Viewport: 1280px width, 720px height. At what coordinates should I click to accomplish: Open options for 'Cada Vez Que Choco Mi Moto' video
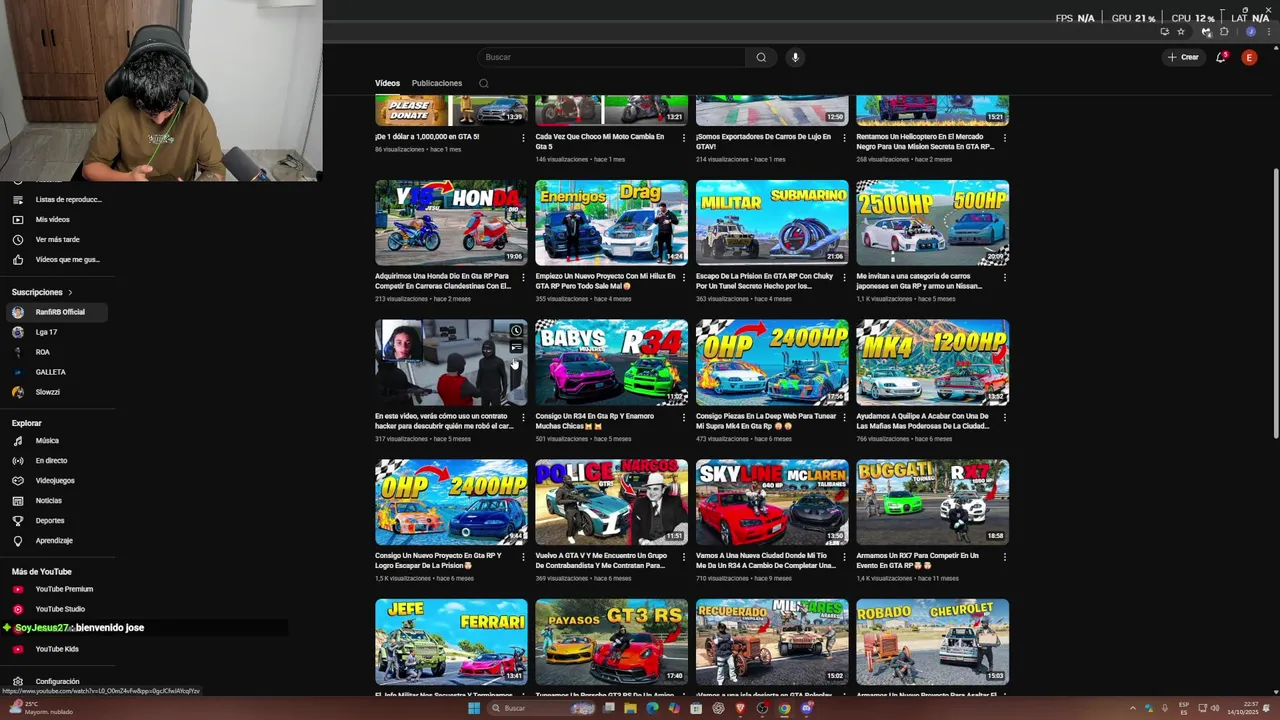click(x=683, y=137)
